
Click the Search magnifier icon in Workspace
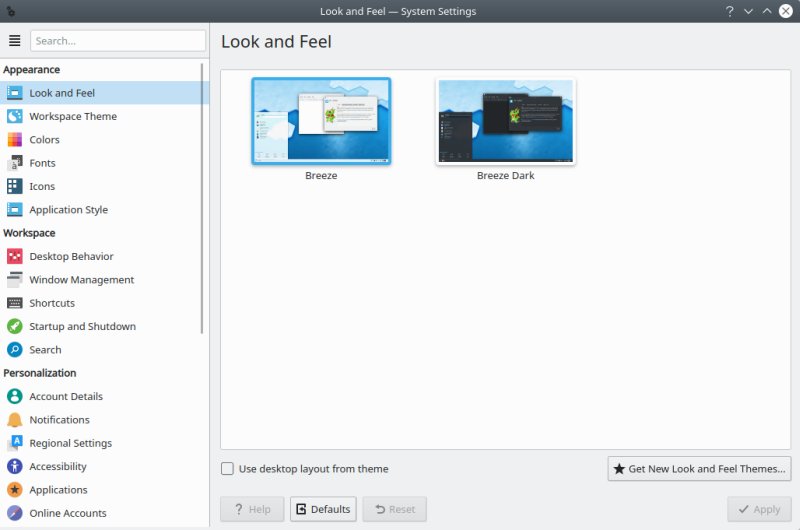coord(14,350)
